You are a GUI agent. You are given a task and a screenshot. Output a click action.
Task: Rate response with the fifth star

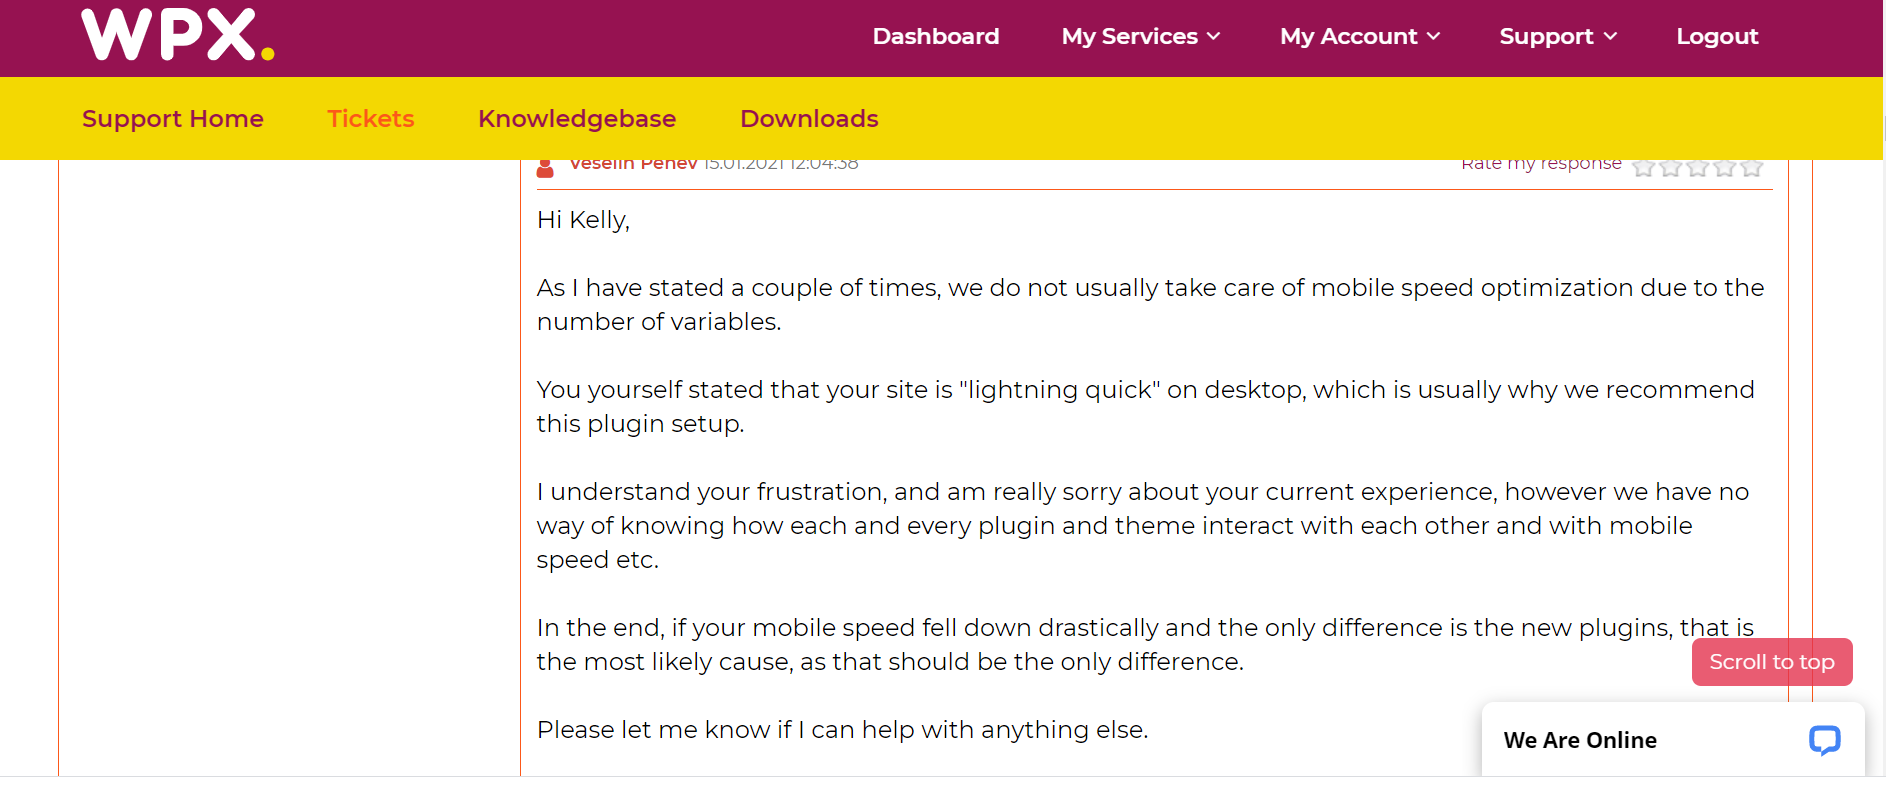point(1751,167)
